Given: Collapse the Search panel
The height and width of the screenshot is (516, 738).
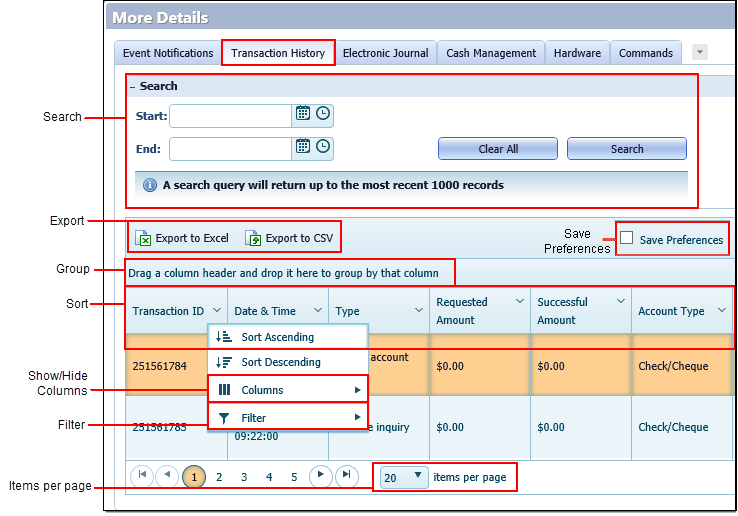Looking at the screenshot, I should pos(133,87).
